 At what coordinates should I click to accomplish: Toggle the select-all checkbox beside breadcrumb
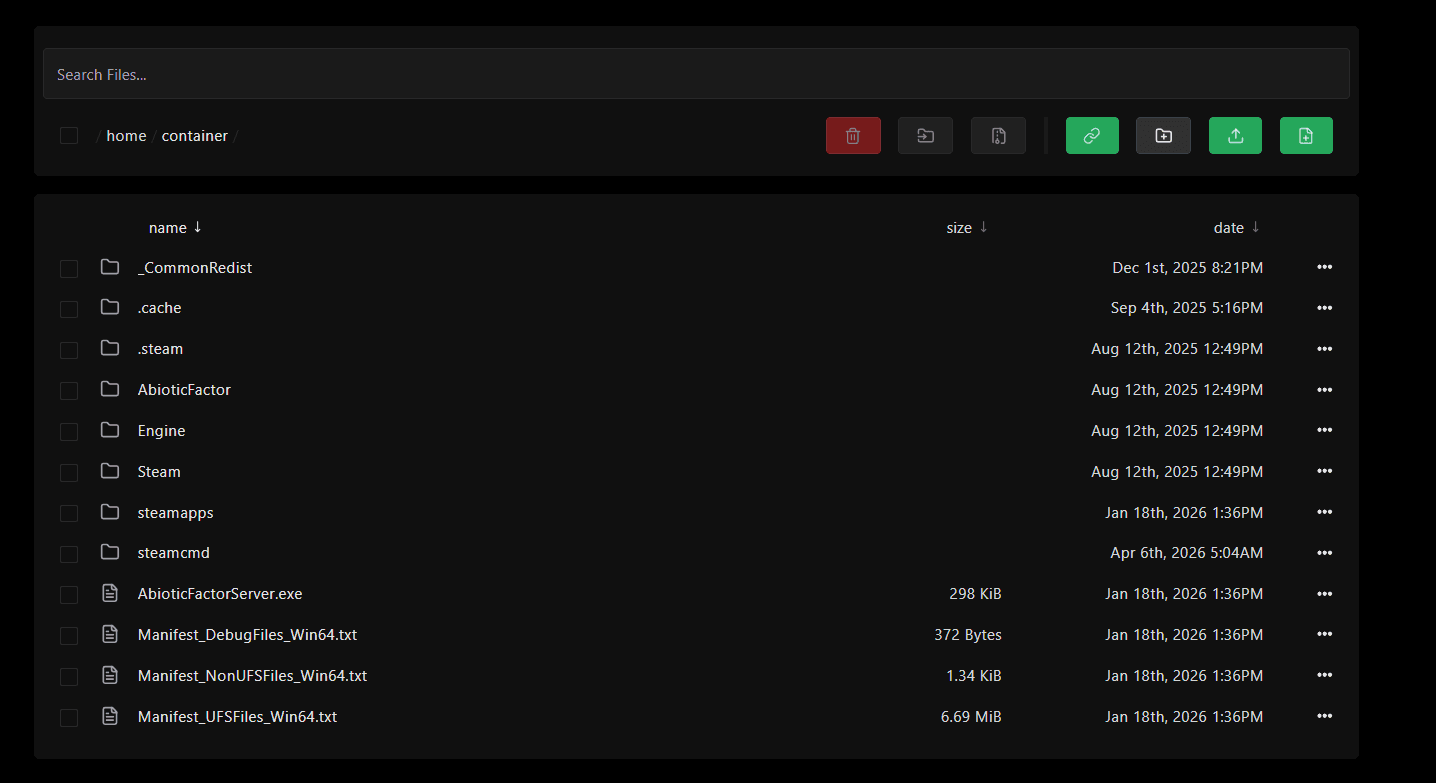tap(69, 136)
